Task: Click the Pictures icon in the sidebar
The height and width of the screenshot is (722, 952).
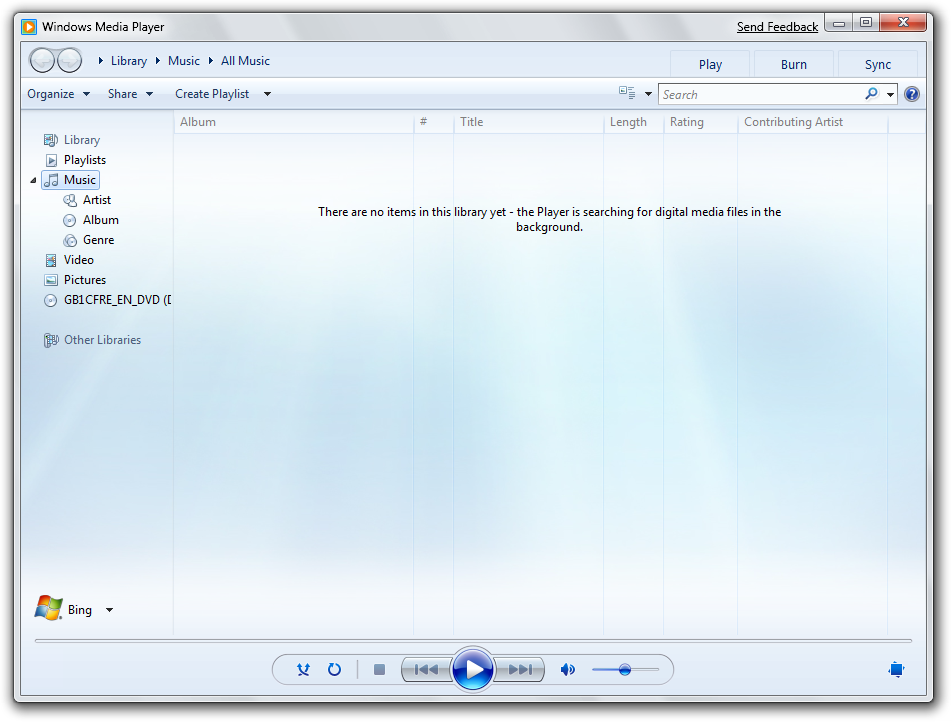Action: [x=51, y=281]
